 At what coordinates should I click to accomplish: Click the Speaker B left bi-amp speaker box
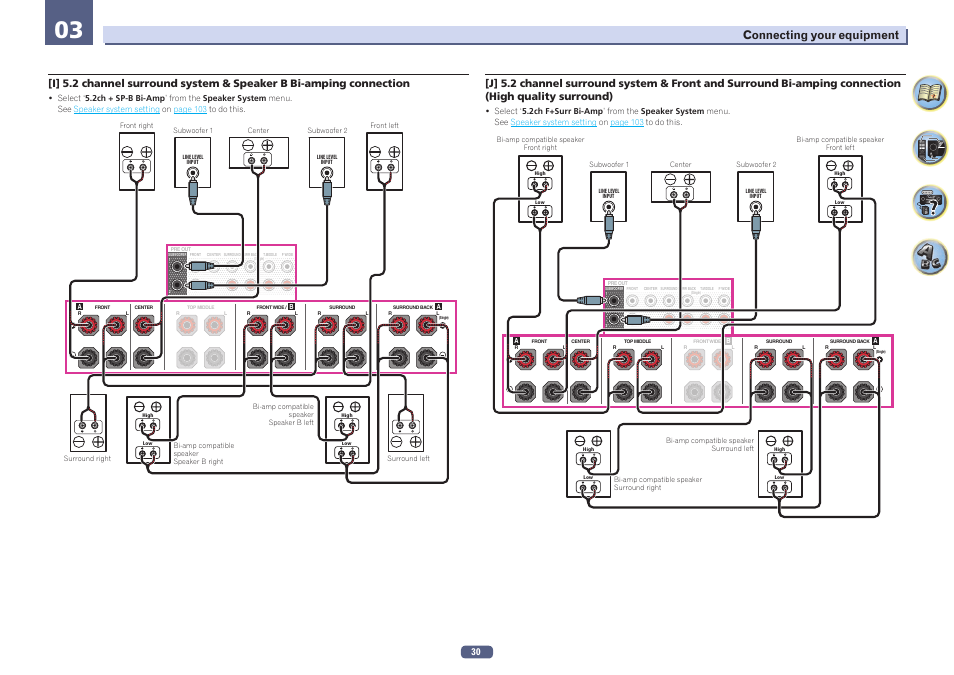coord(347,430)
